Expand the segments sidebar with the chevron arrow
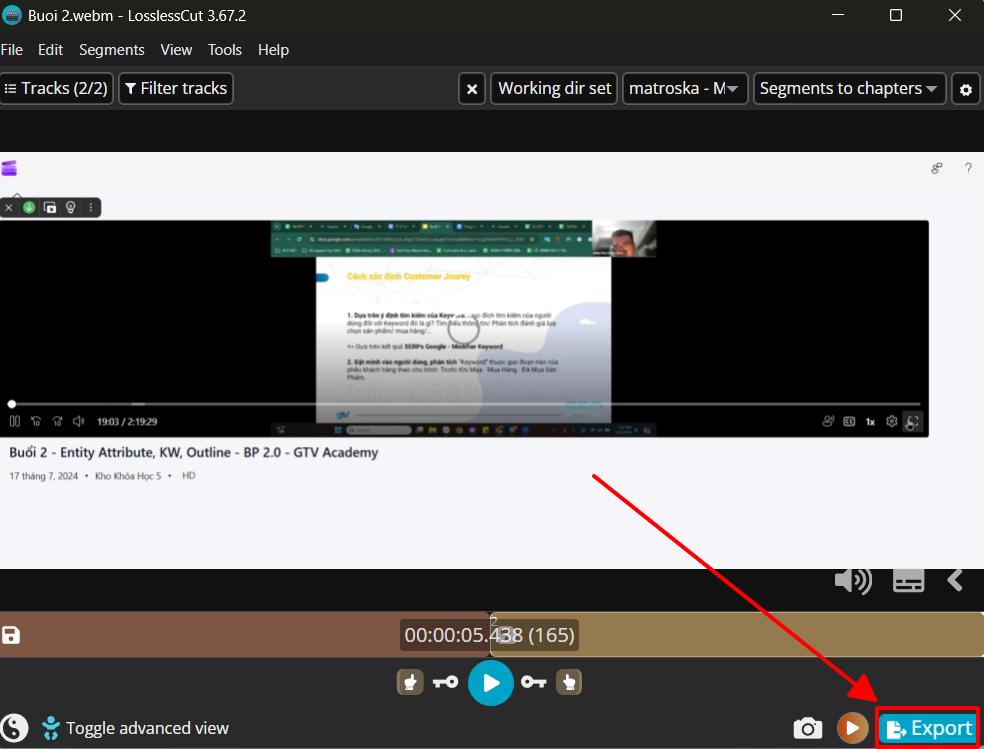Screen dimensions: 984x749 (x=955, y=580)
